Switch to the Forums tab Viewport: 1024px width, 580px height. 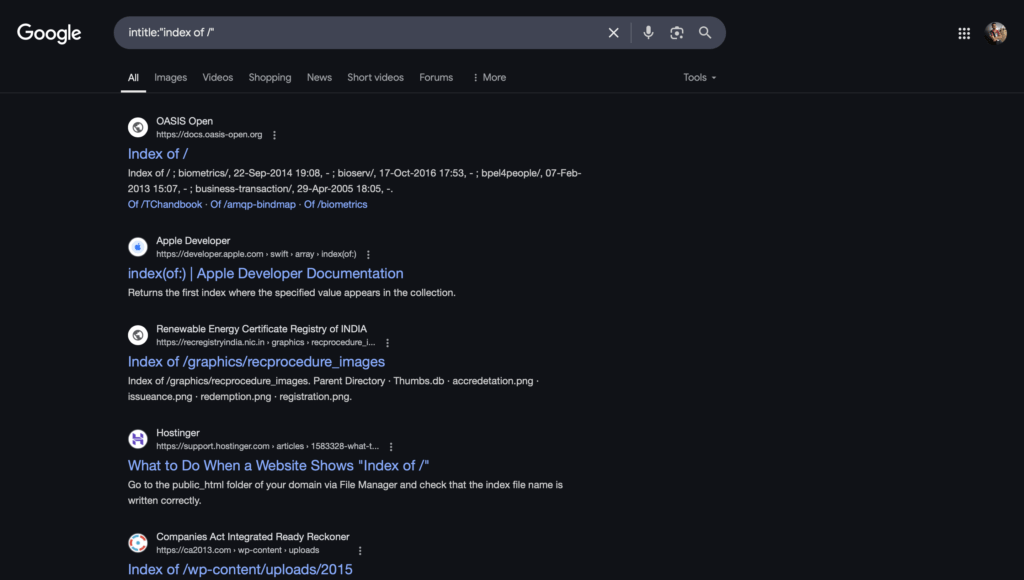click(x=436, y=77)
